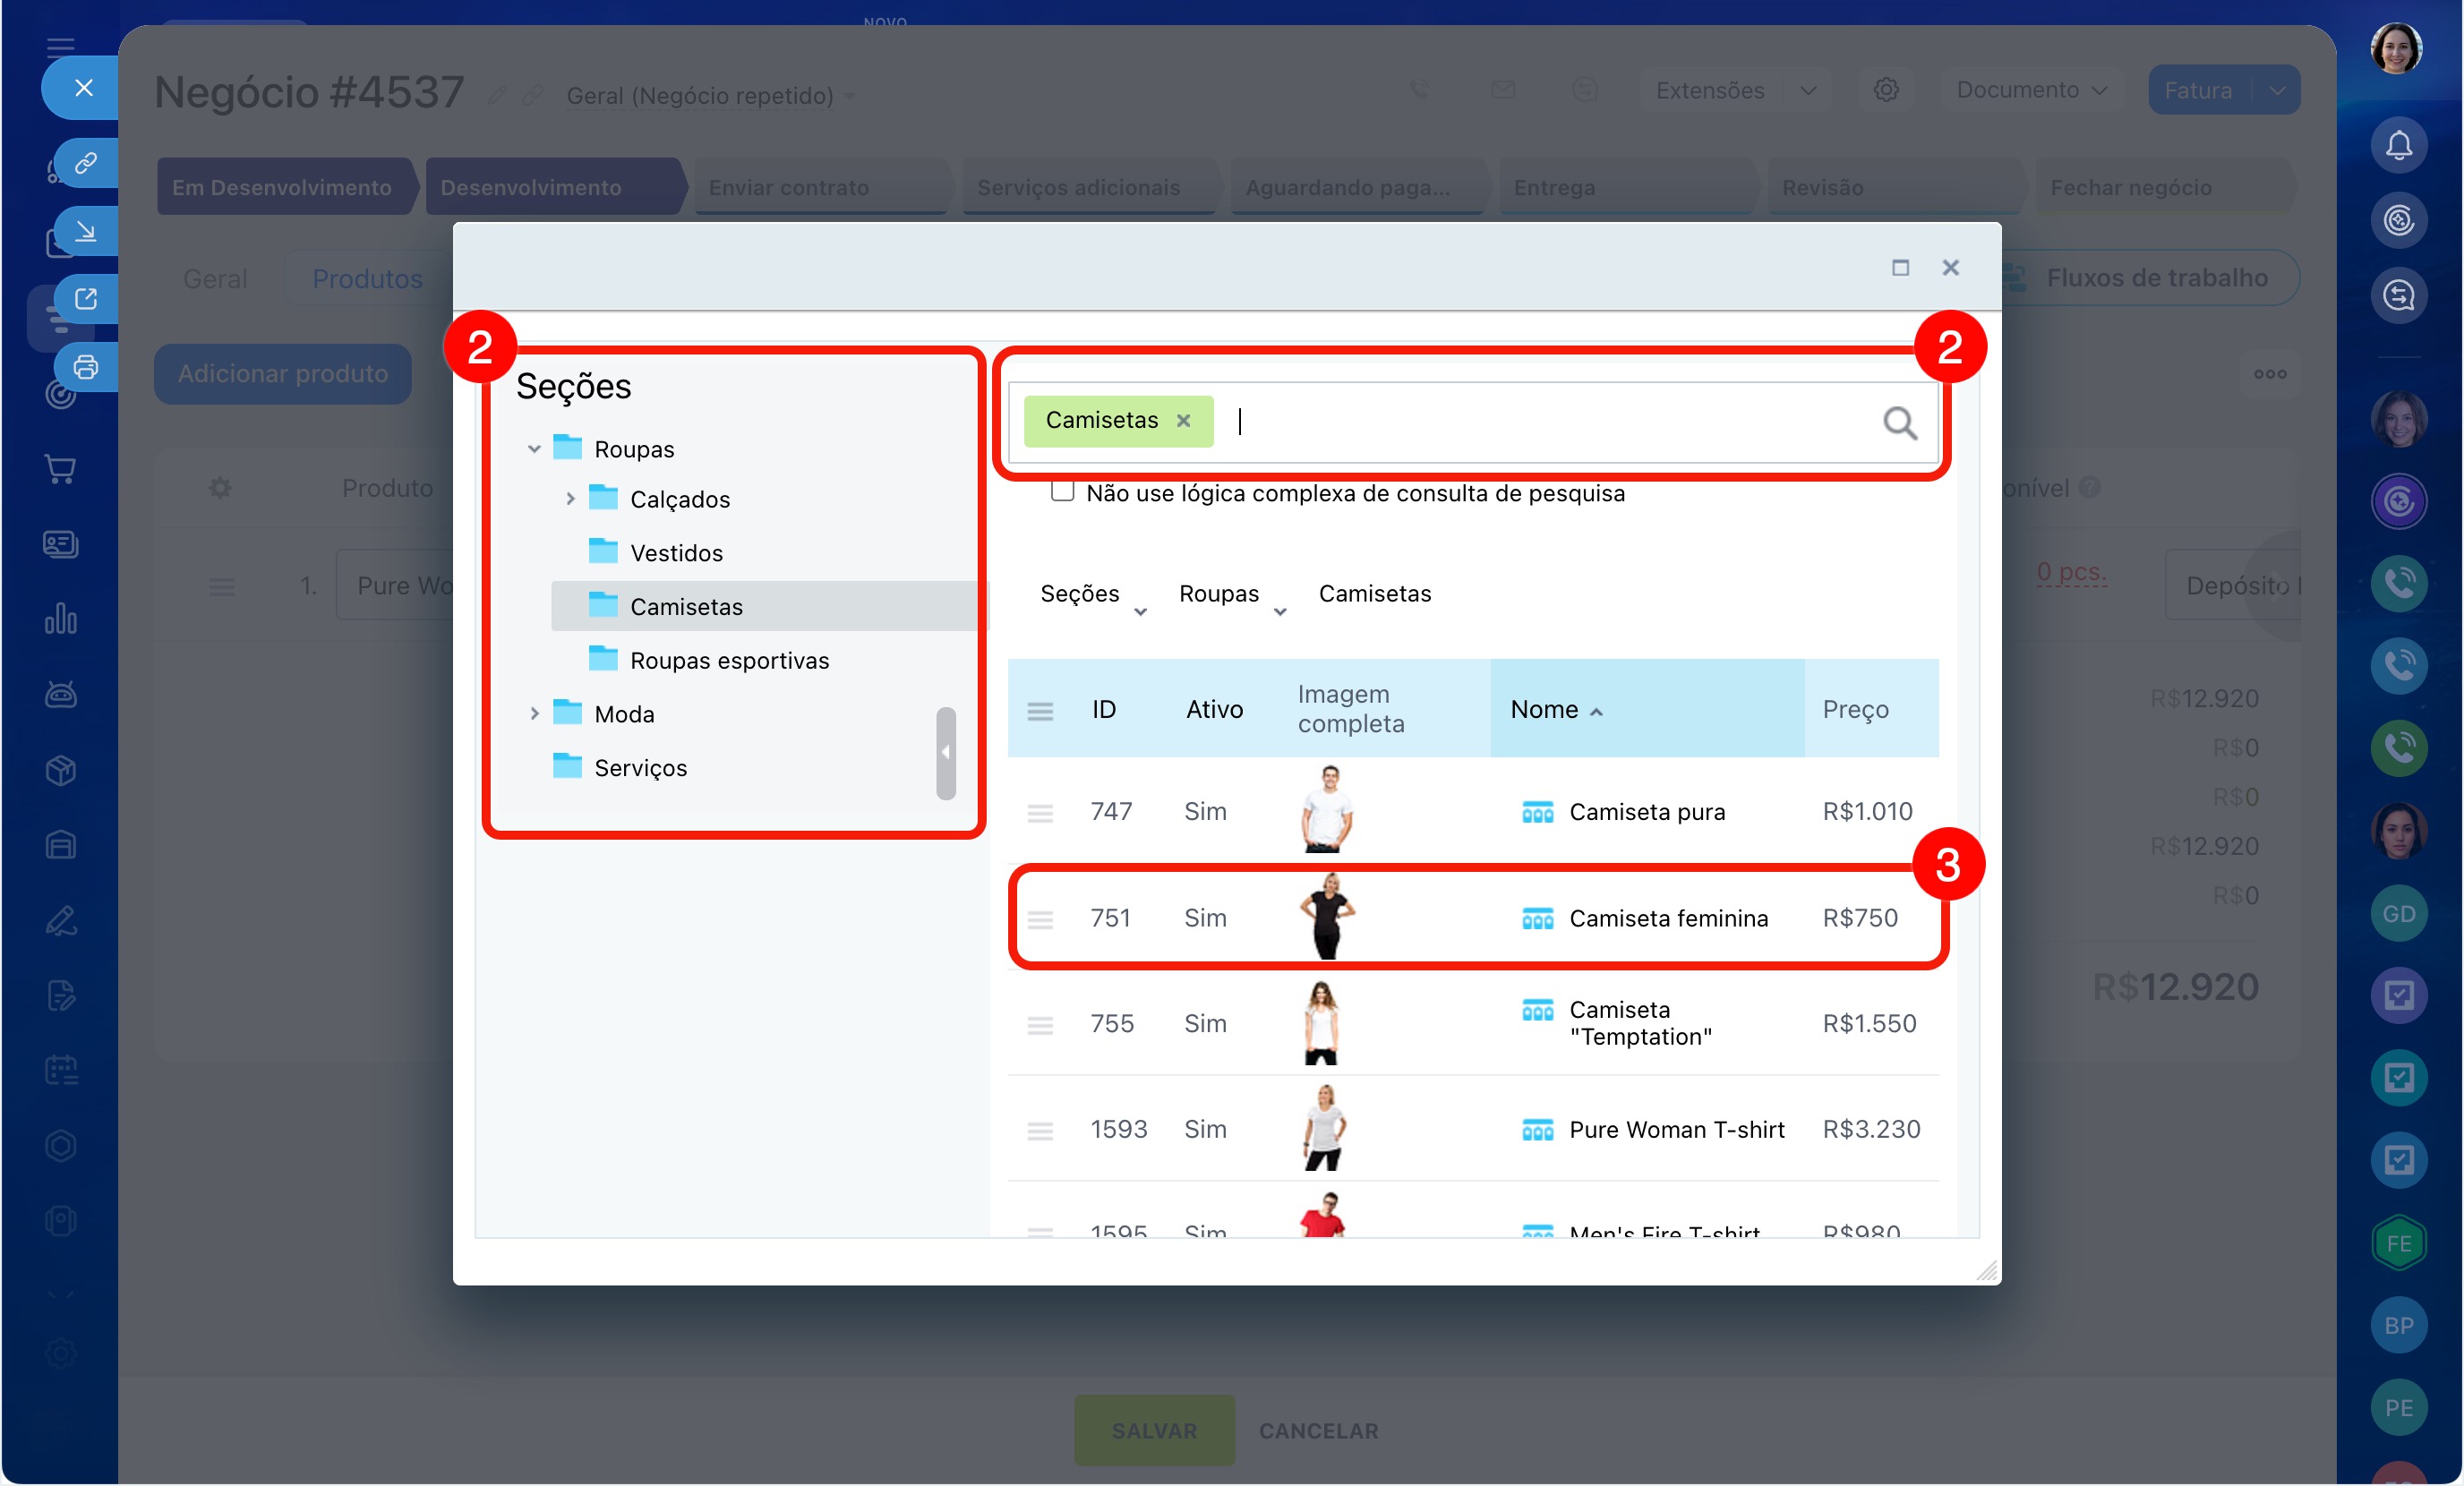The height and width of the screenshot is (1486, 2464).
Task: Open the notifications bell icon
Action: 2398,146
